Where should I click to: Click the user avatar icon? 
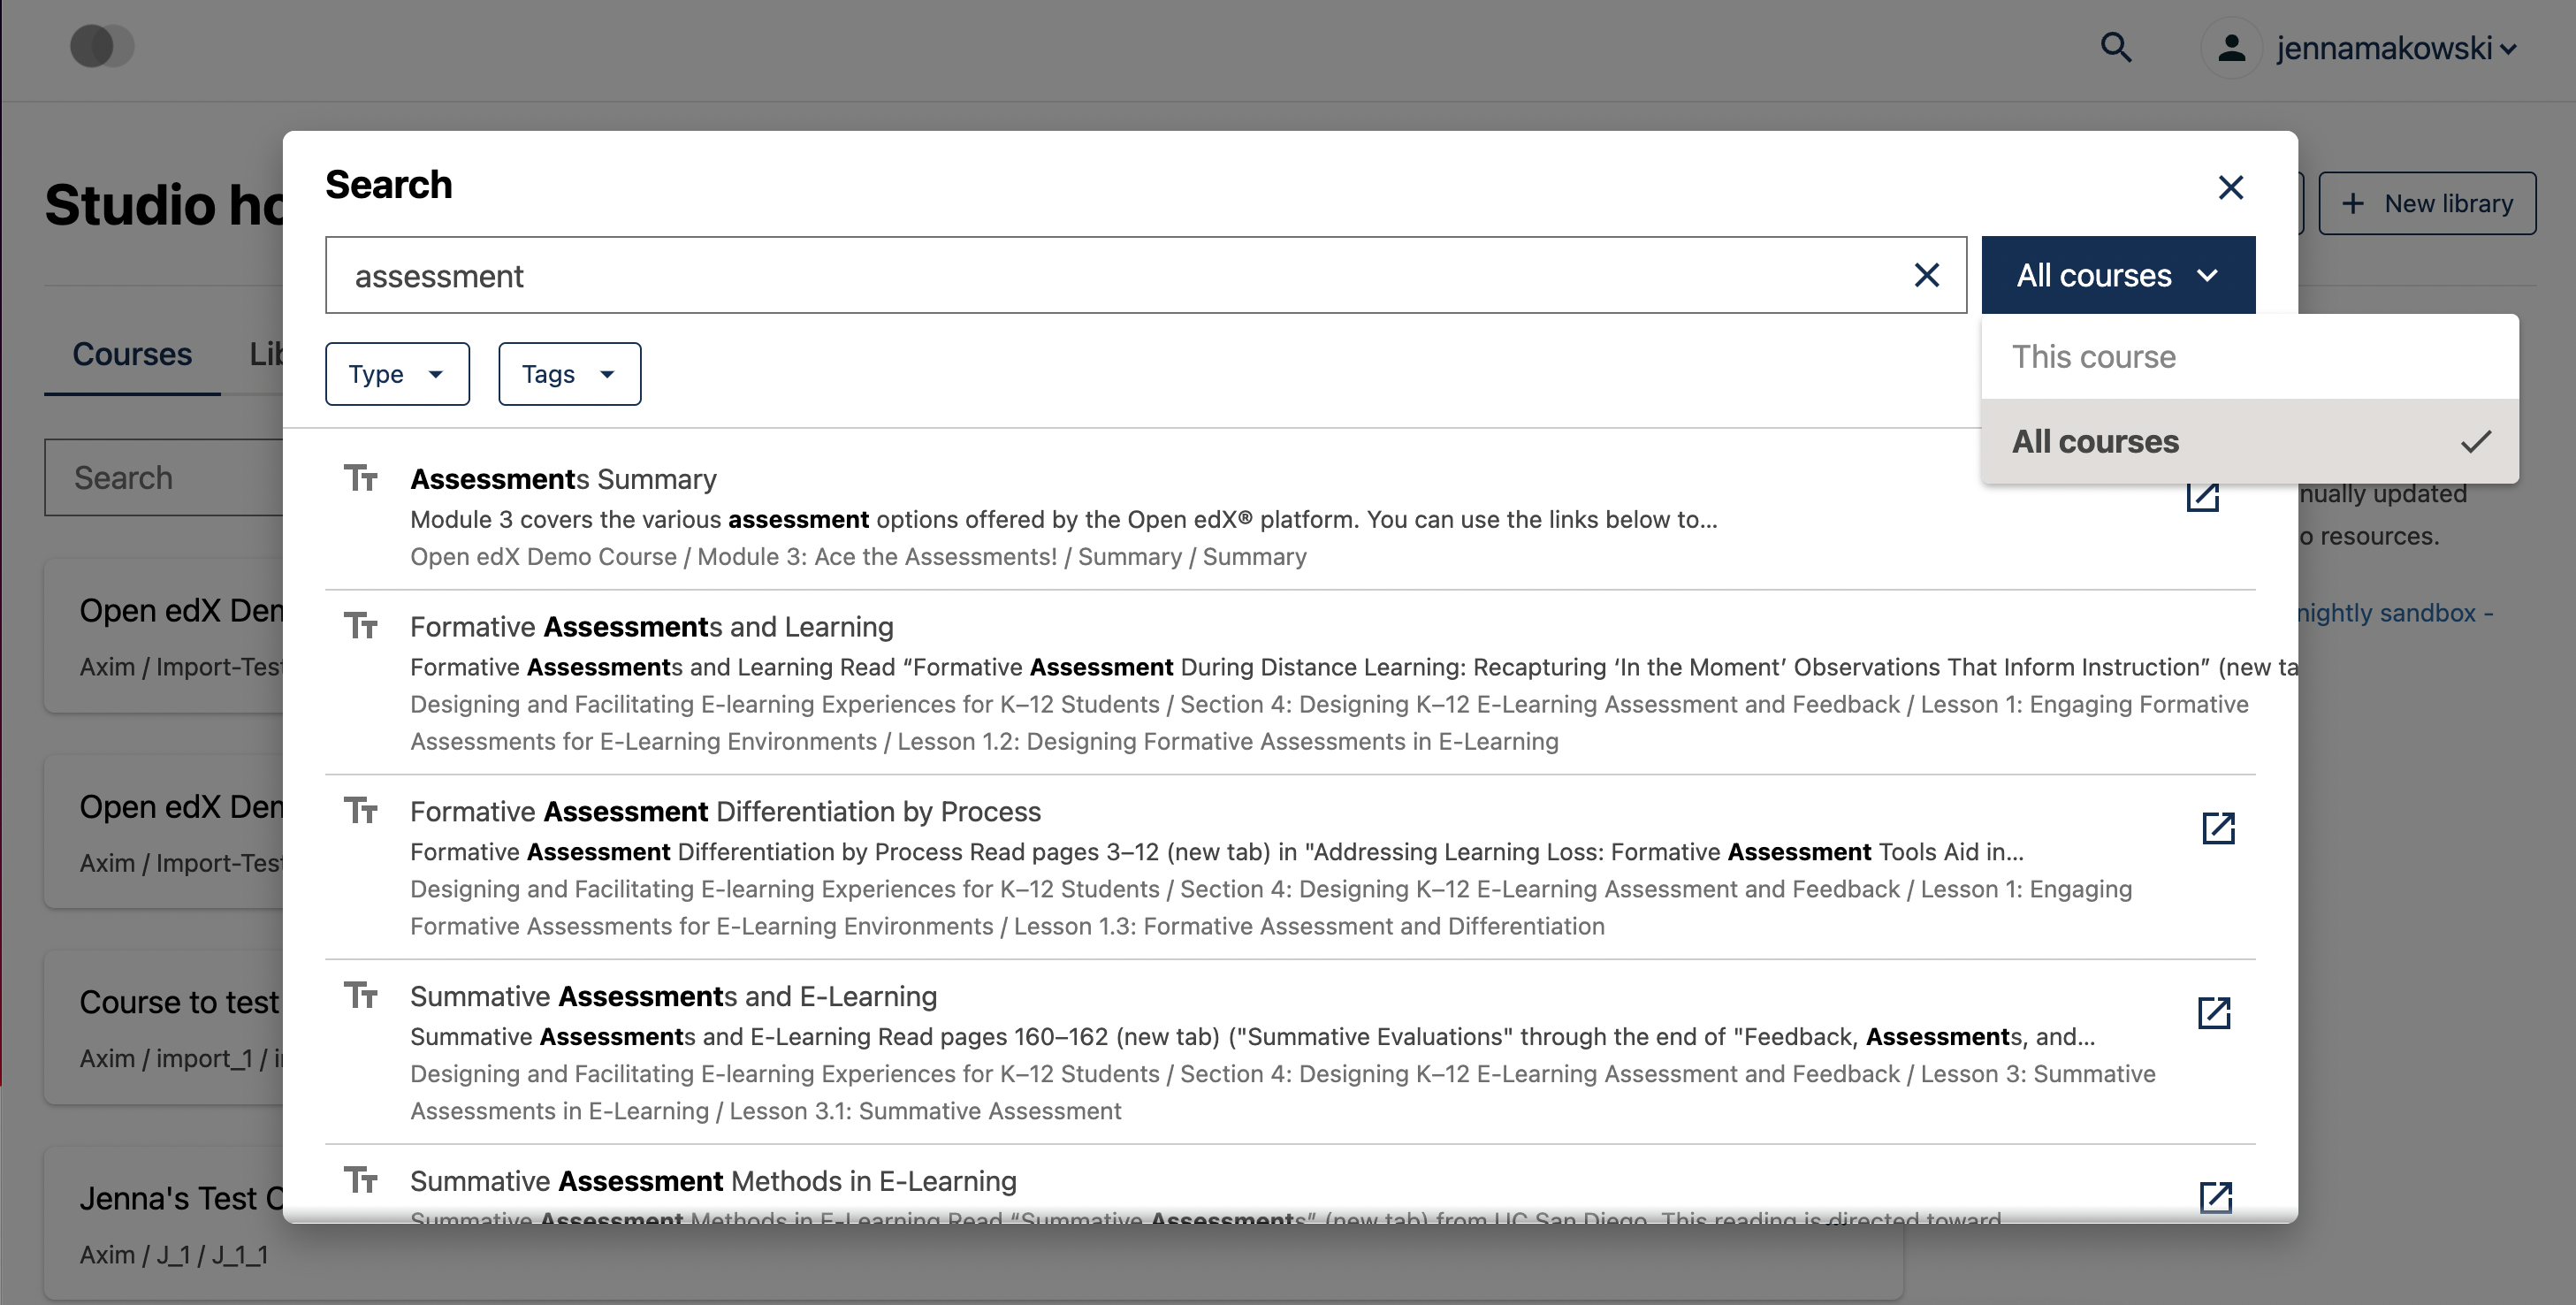point(2231,47)
